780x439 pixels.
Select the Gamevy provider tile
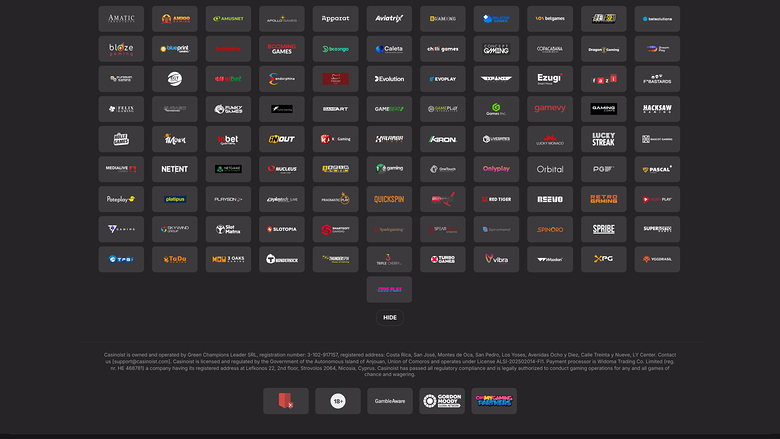(x=550, y=109)
